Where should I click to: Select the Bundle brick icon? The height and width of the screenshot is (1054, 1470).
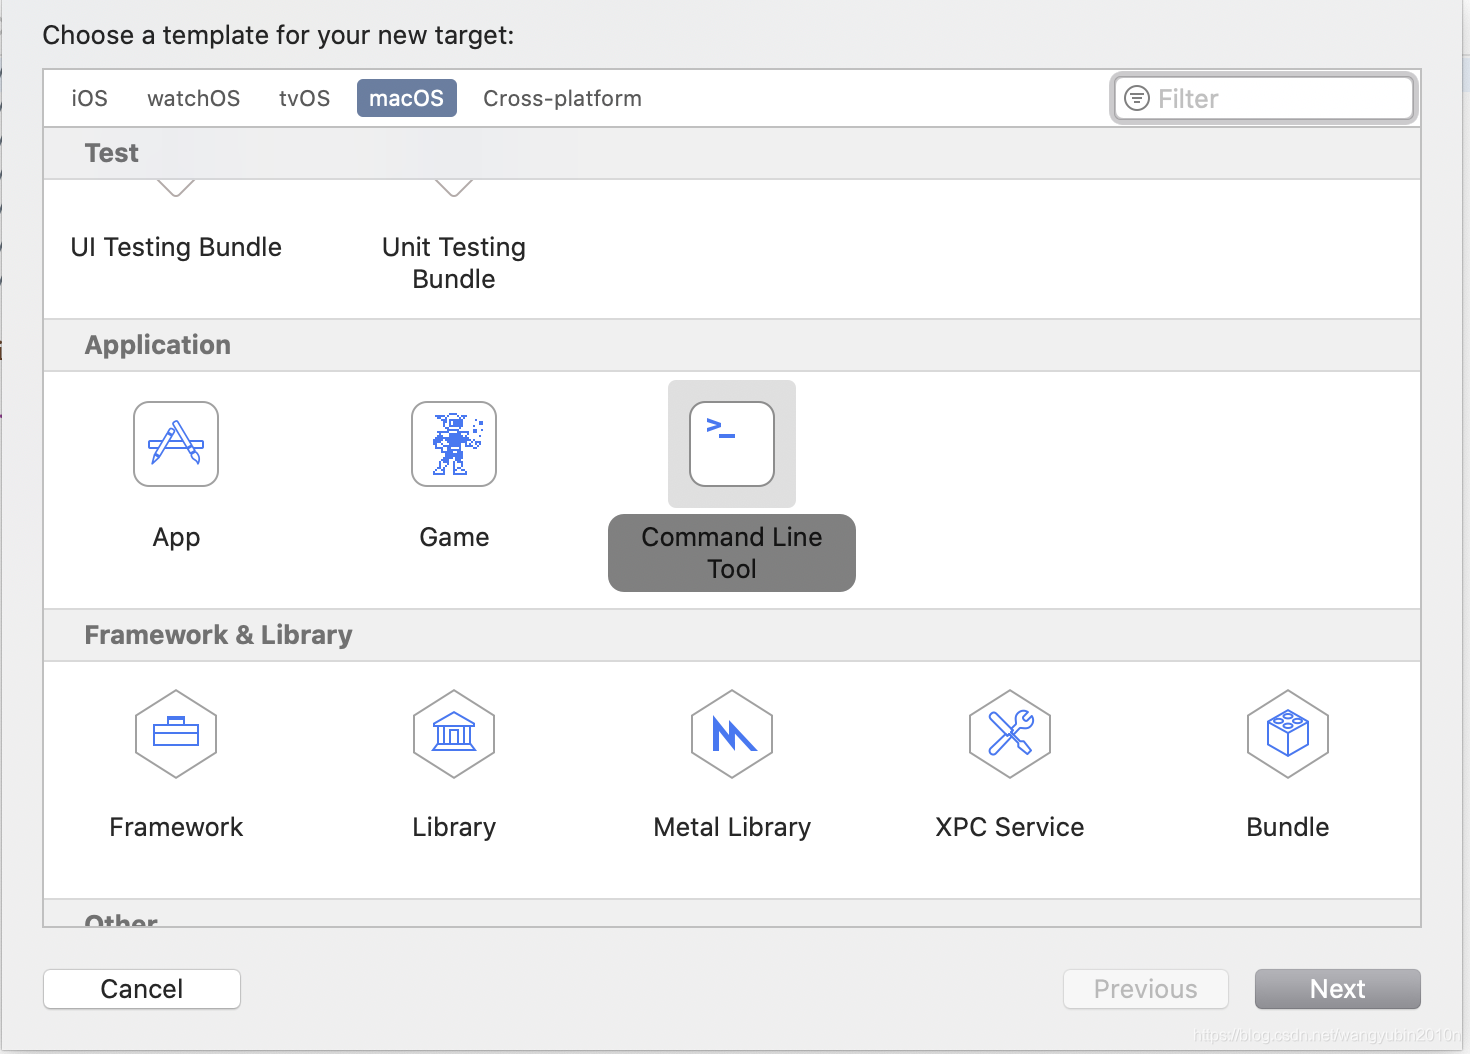click(1288, 734)
